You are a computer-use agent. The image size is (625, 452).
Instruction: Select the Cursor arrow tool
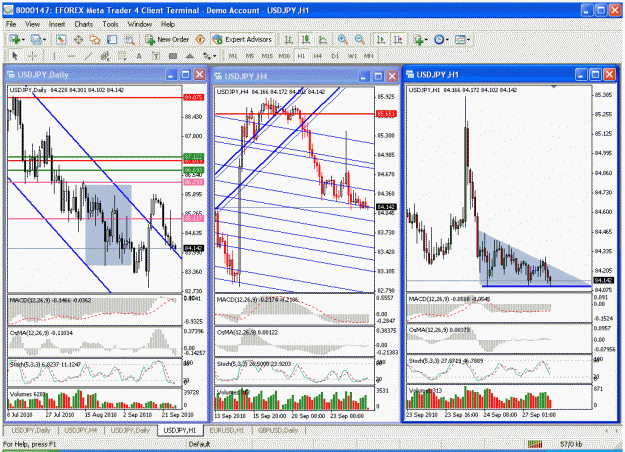coord(15,56)
